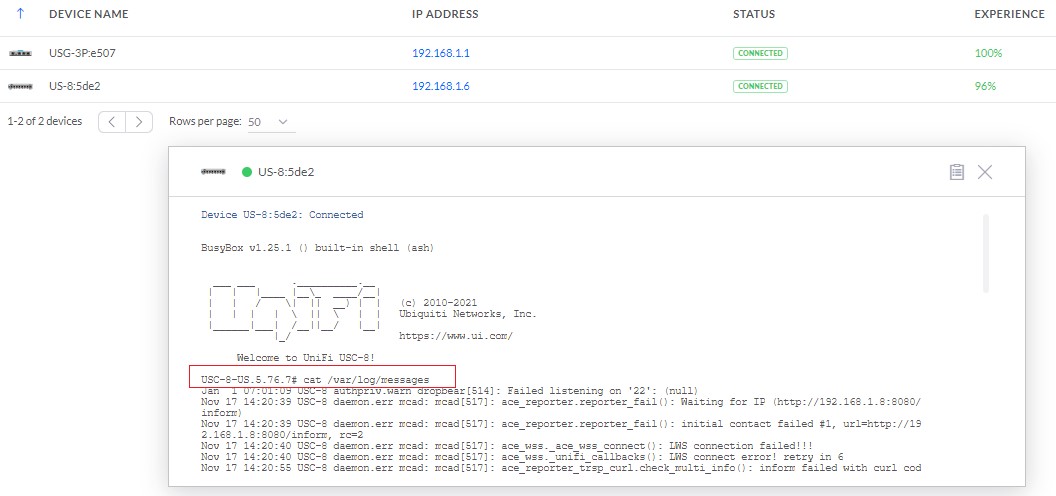The height and width of the screenshot is (496, 1056).
Task: Open device US-8:5de2 row in table
Action: coord(528,86)
